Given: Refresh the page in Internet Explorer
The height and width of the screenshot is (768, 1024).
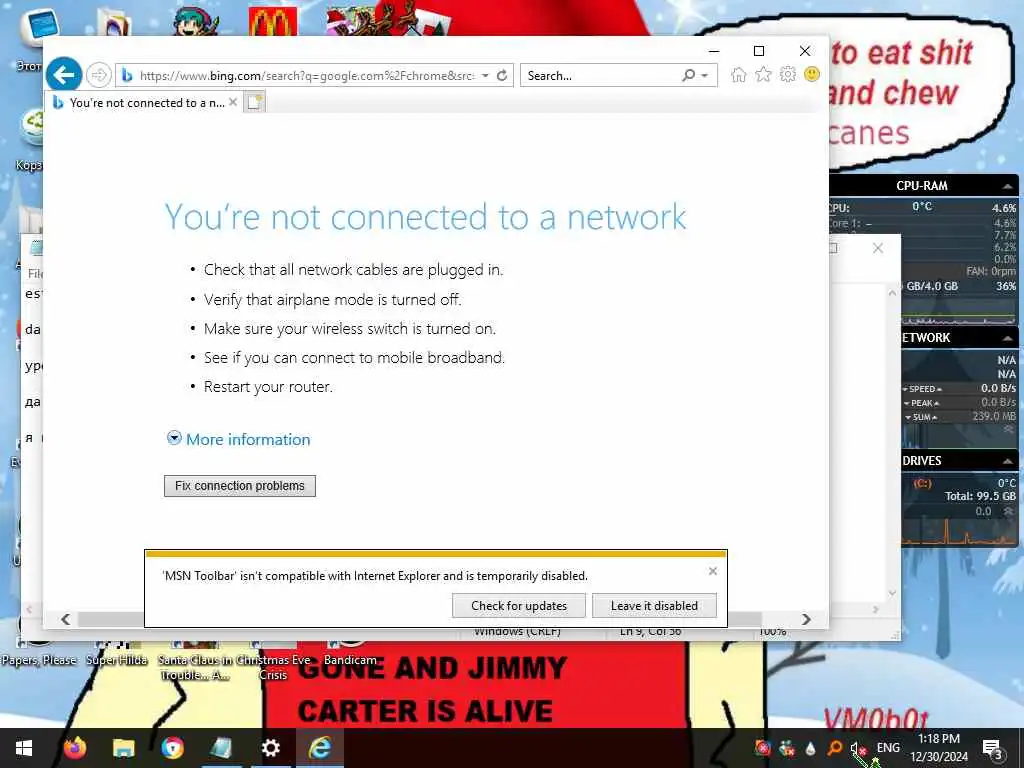Looking at the screenshot, I should 502,76.
